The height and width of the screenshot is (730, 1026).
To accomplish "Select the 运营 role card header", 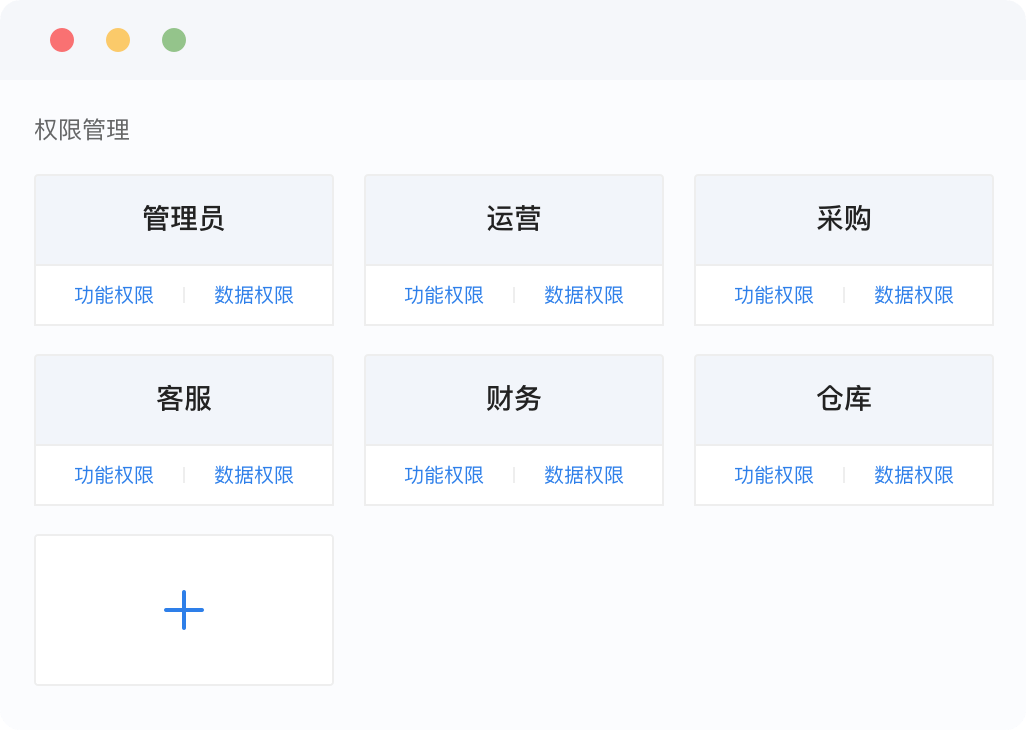I will (514, 219).
